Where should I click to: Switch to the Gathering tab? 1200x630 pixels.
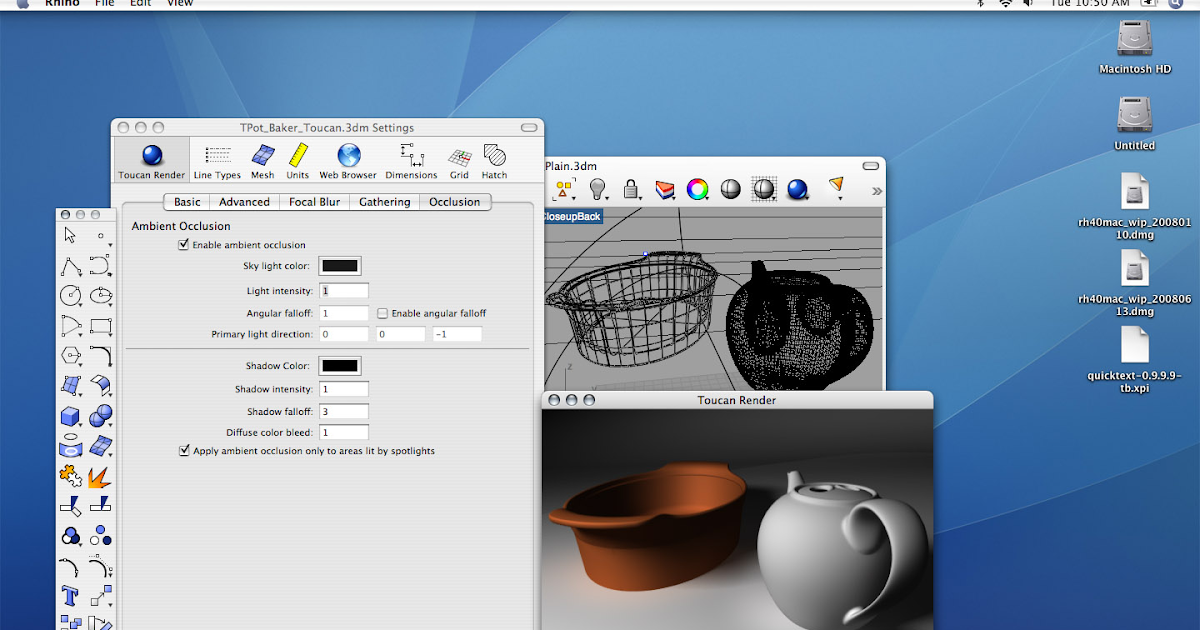(x=385, y=202)
